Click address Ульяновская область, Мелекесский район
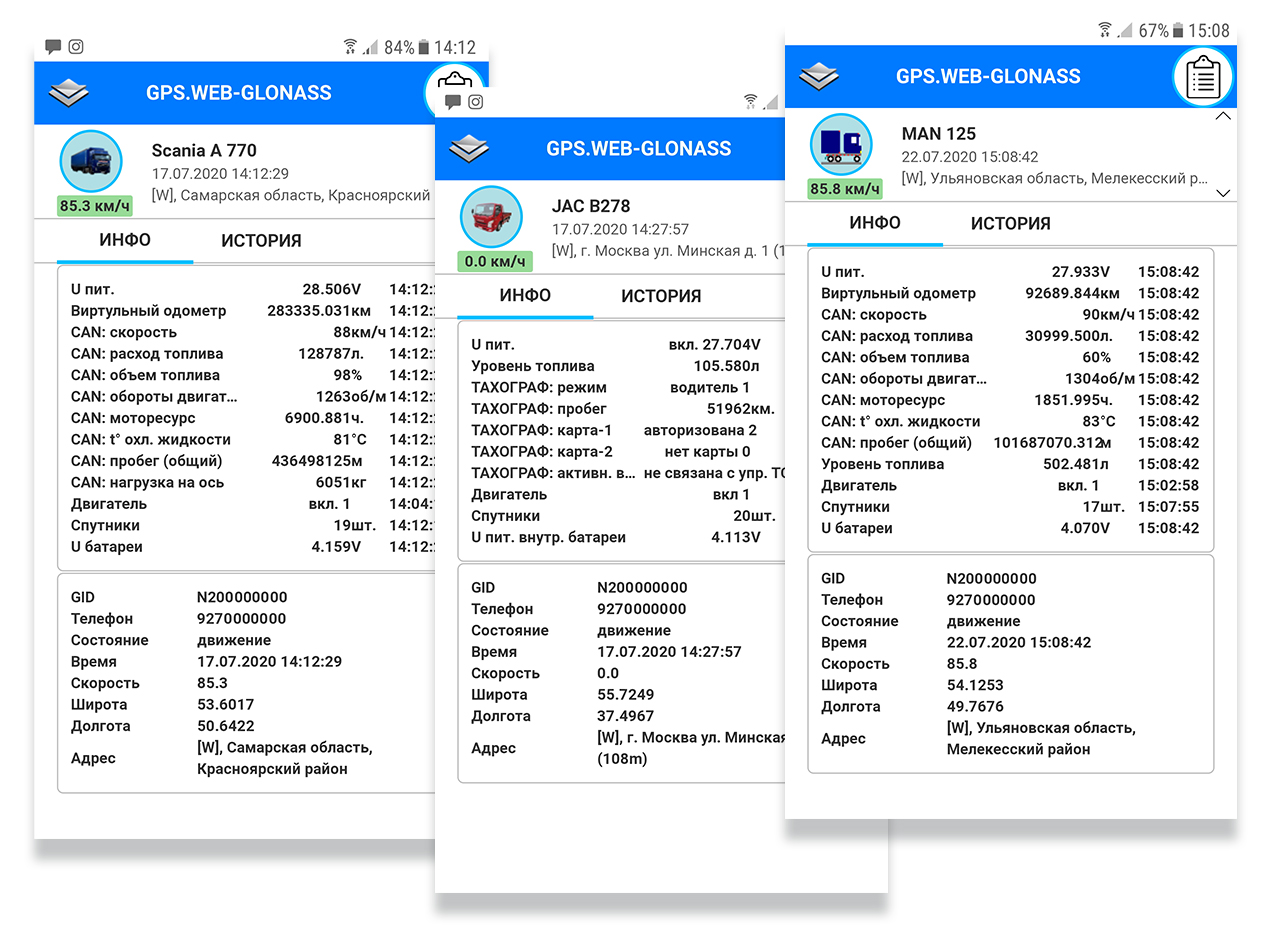This screenshot has width=1280, height=949. pos(1041,739)
